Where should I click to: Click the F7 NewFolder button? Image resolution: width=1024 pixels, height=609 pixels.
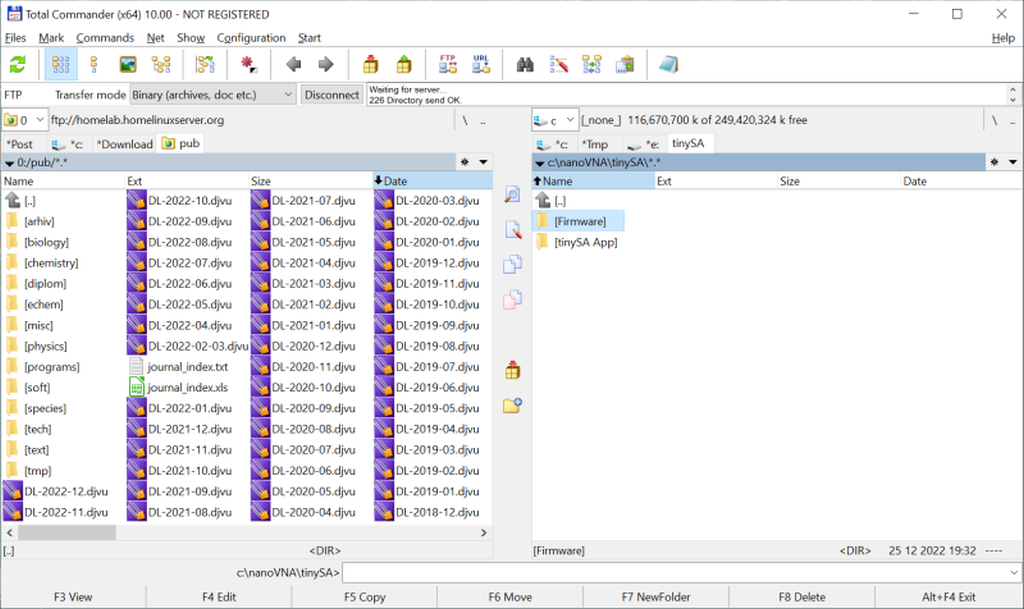(x=656, y=597)
